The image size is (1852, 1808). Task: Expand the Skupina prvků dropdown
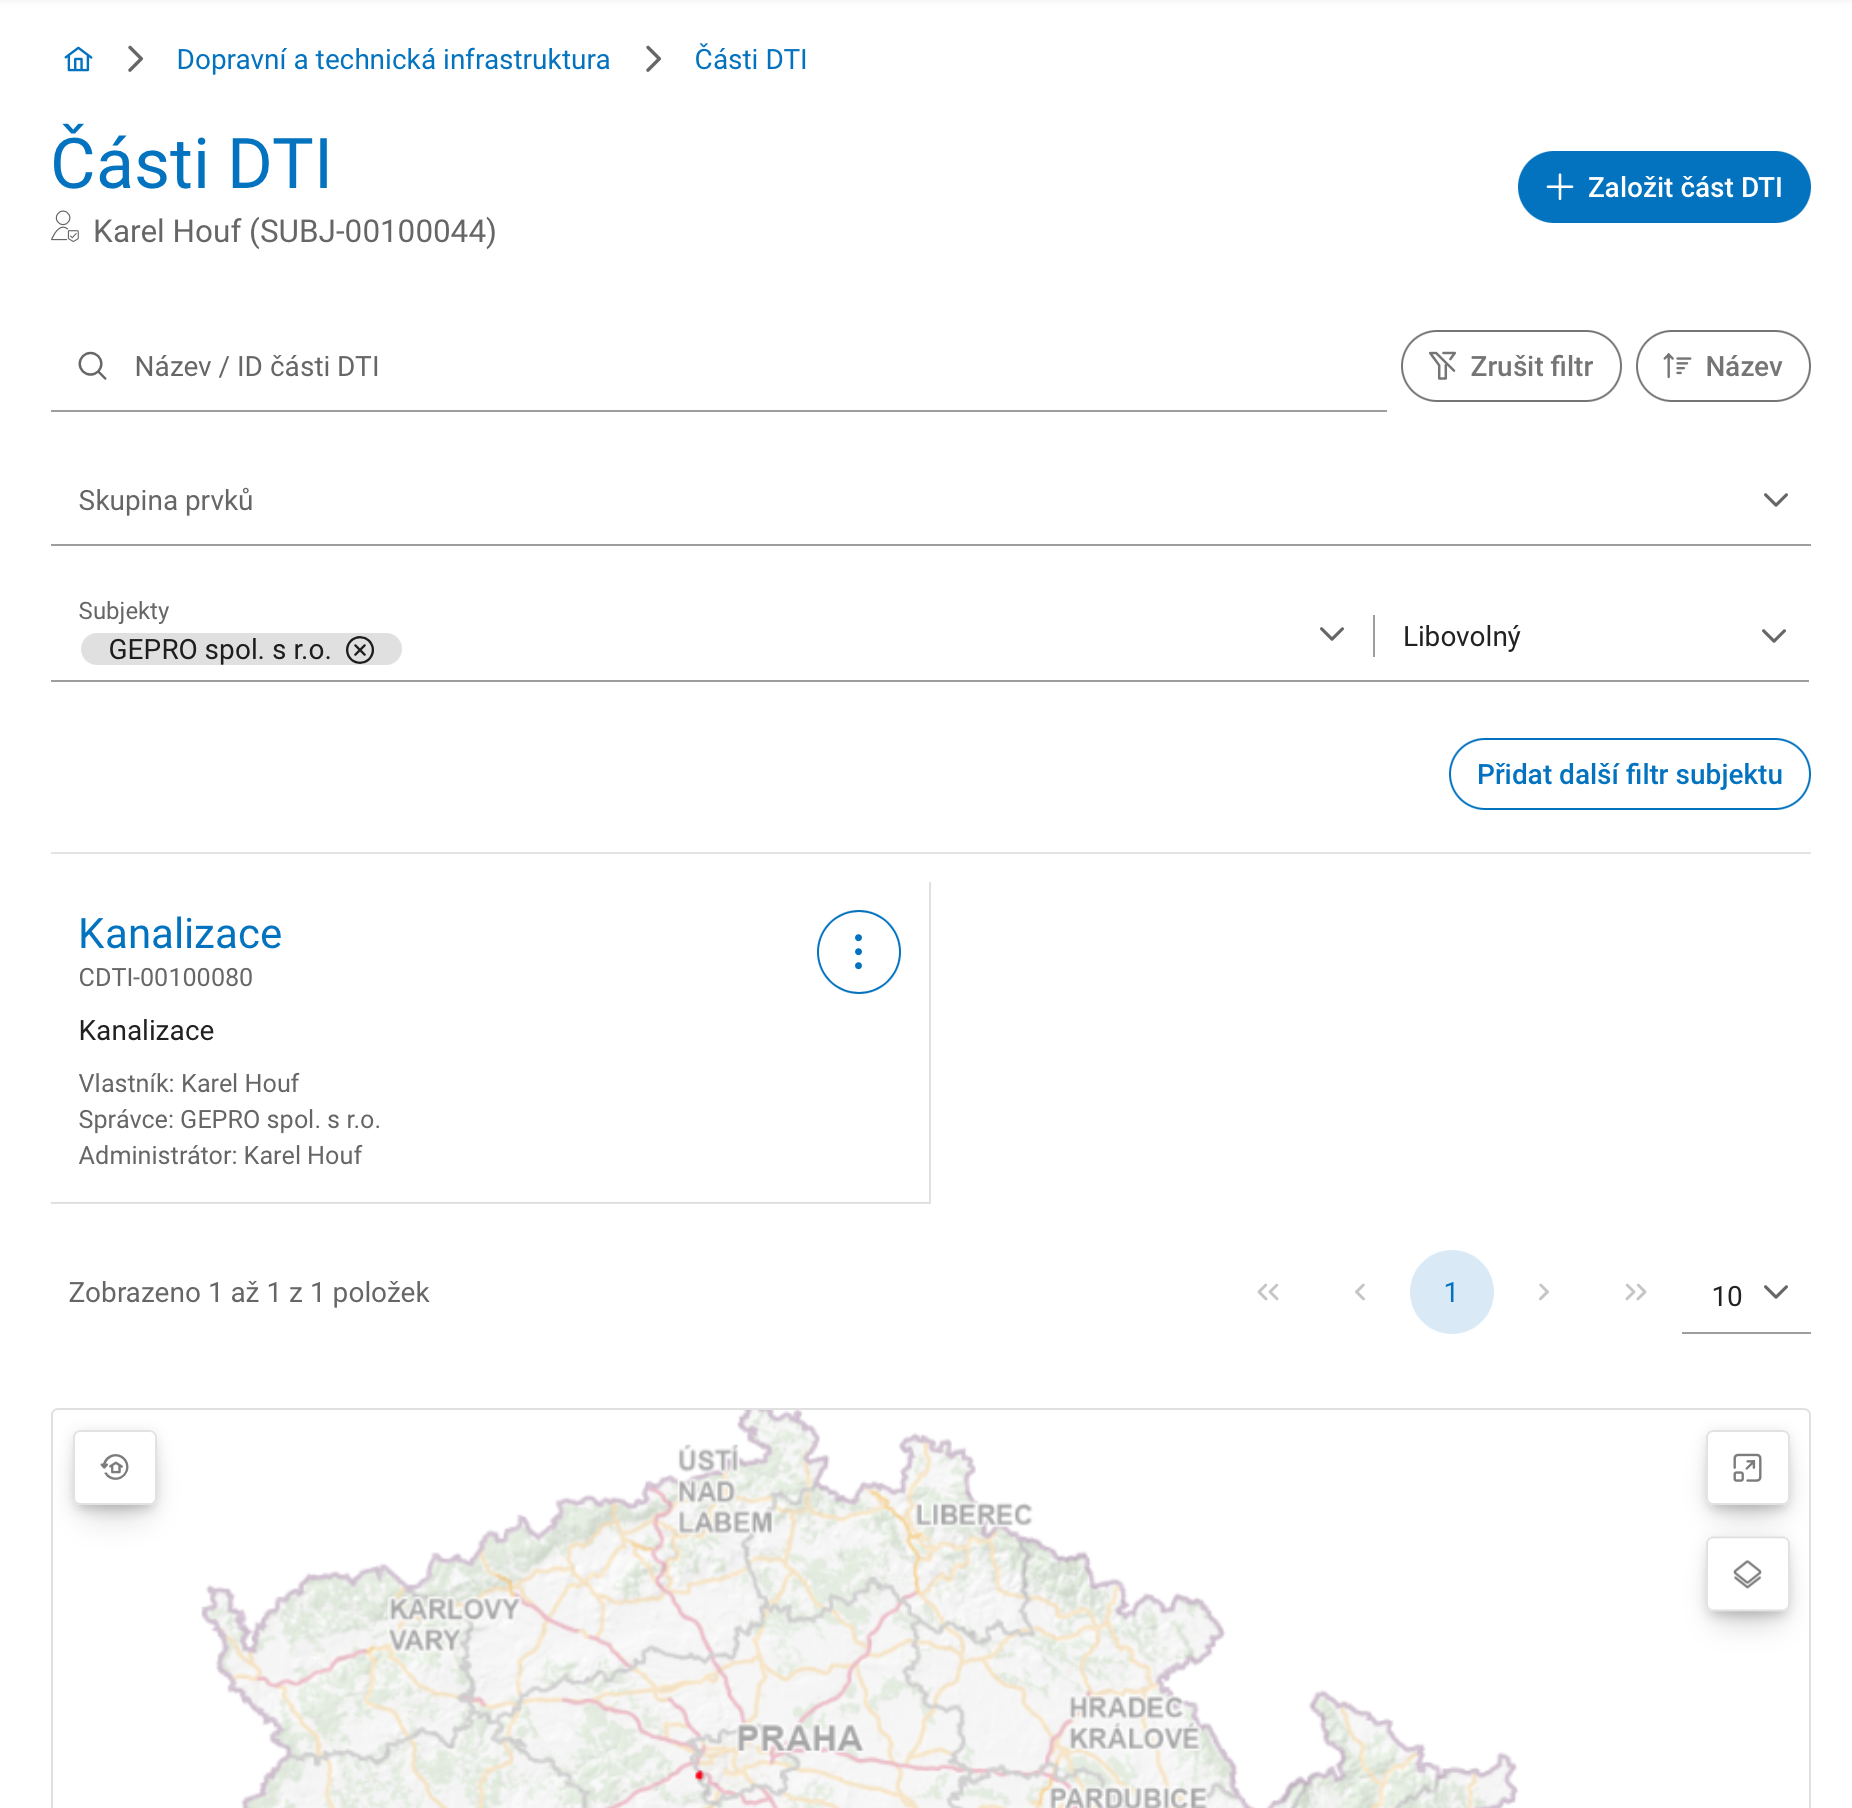pyautogui.click(x=930, y=500)
